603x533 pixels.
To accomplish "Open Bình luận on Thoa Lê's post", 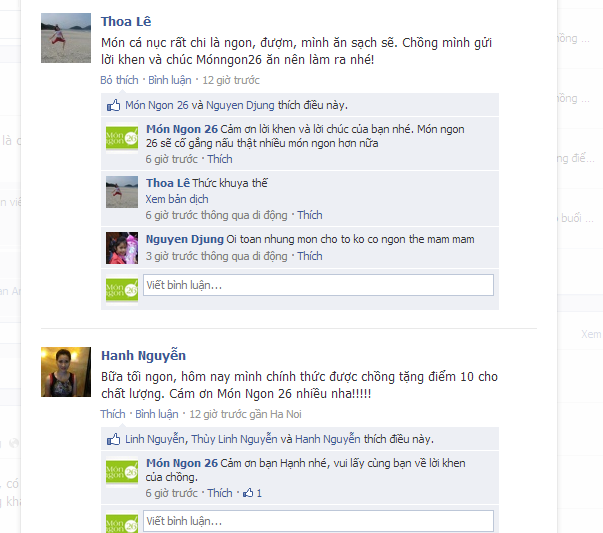I will [x=170, y=80].
